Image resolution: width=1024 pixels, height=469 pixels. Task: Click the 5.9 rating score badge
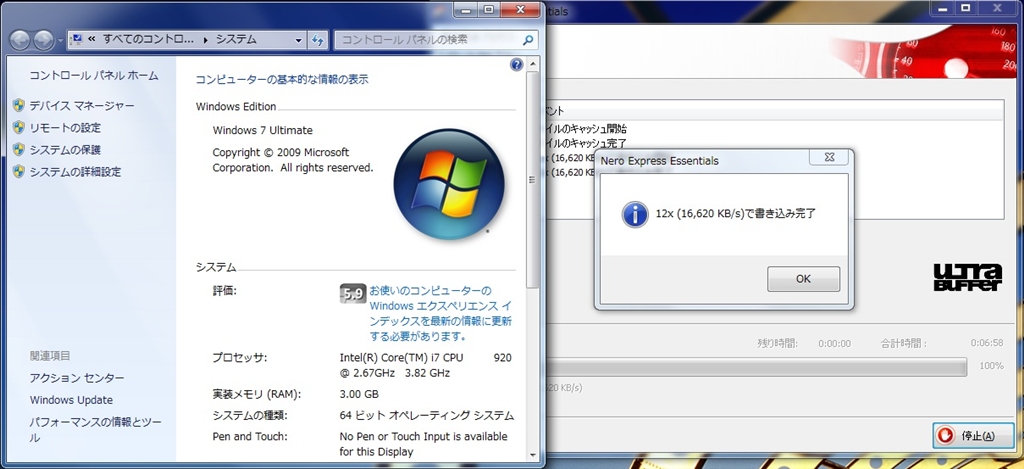point(352,293)
